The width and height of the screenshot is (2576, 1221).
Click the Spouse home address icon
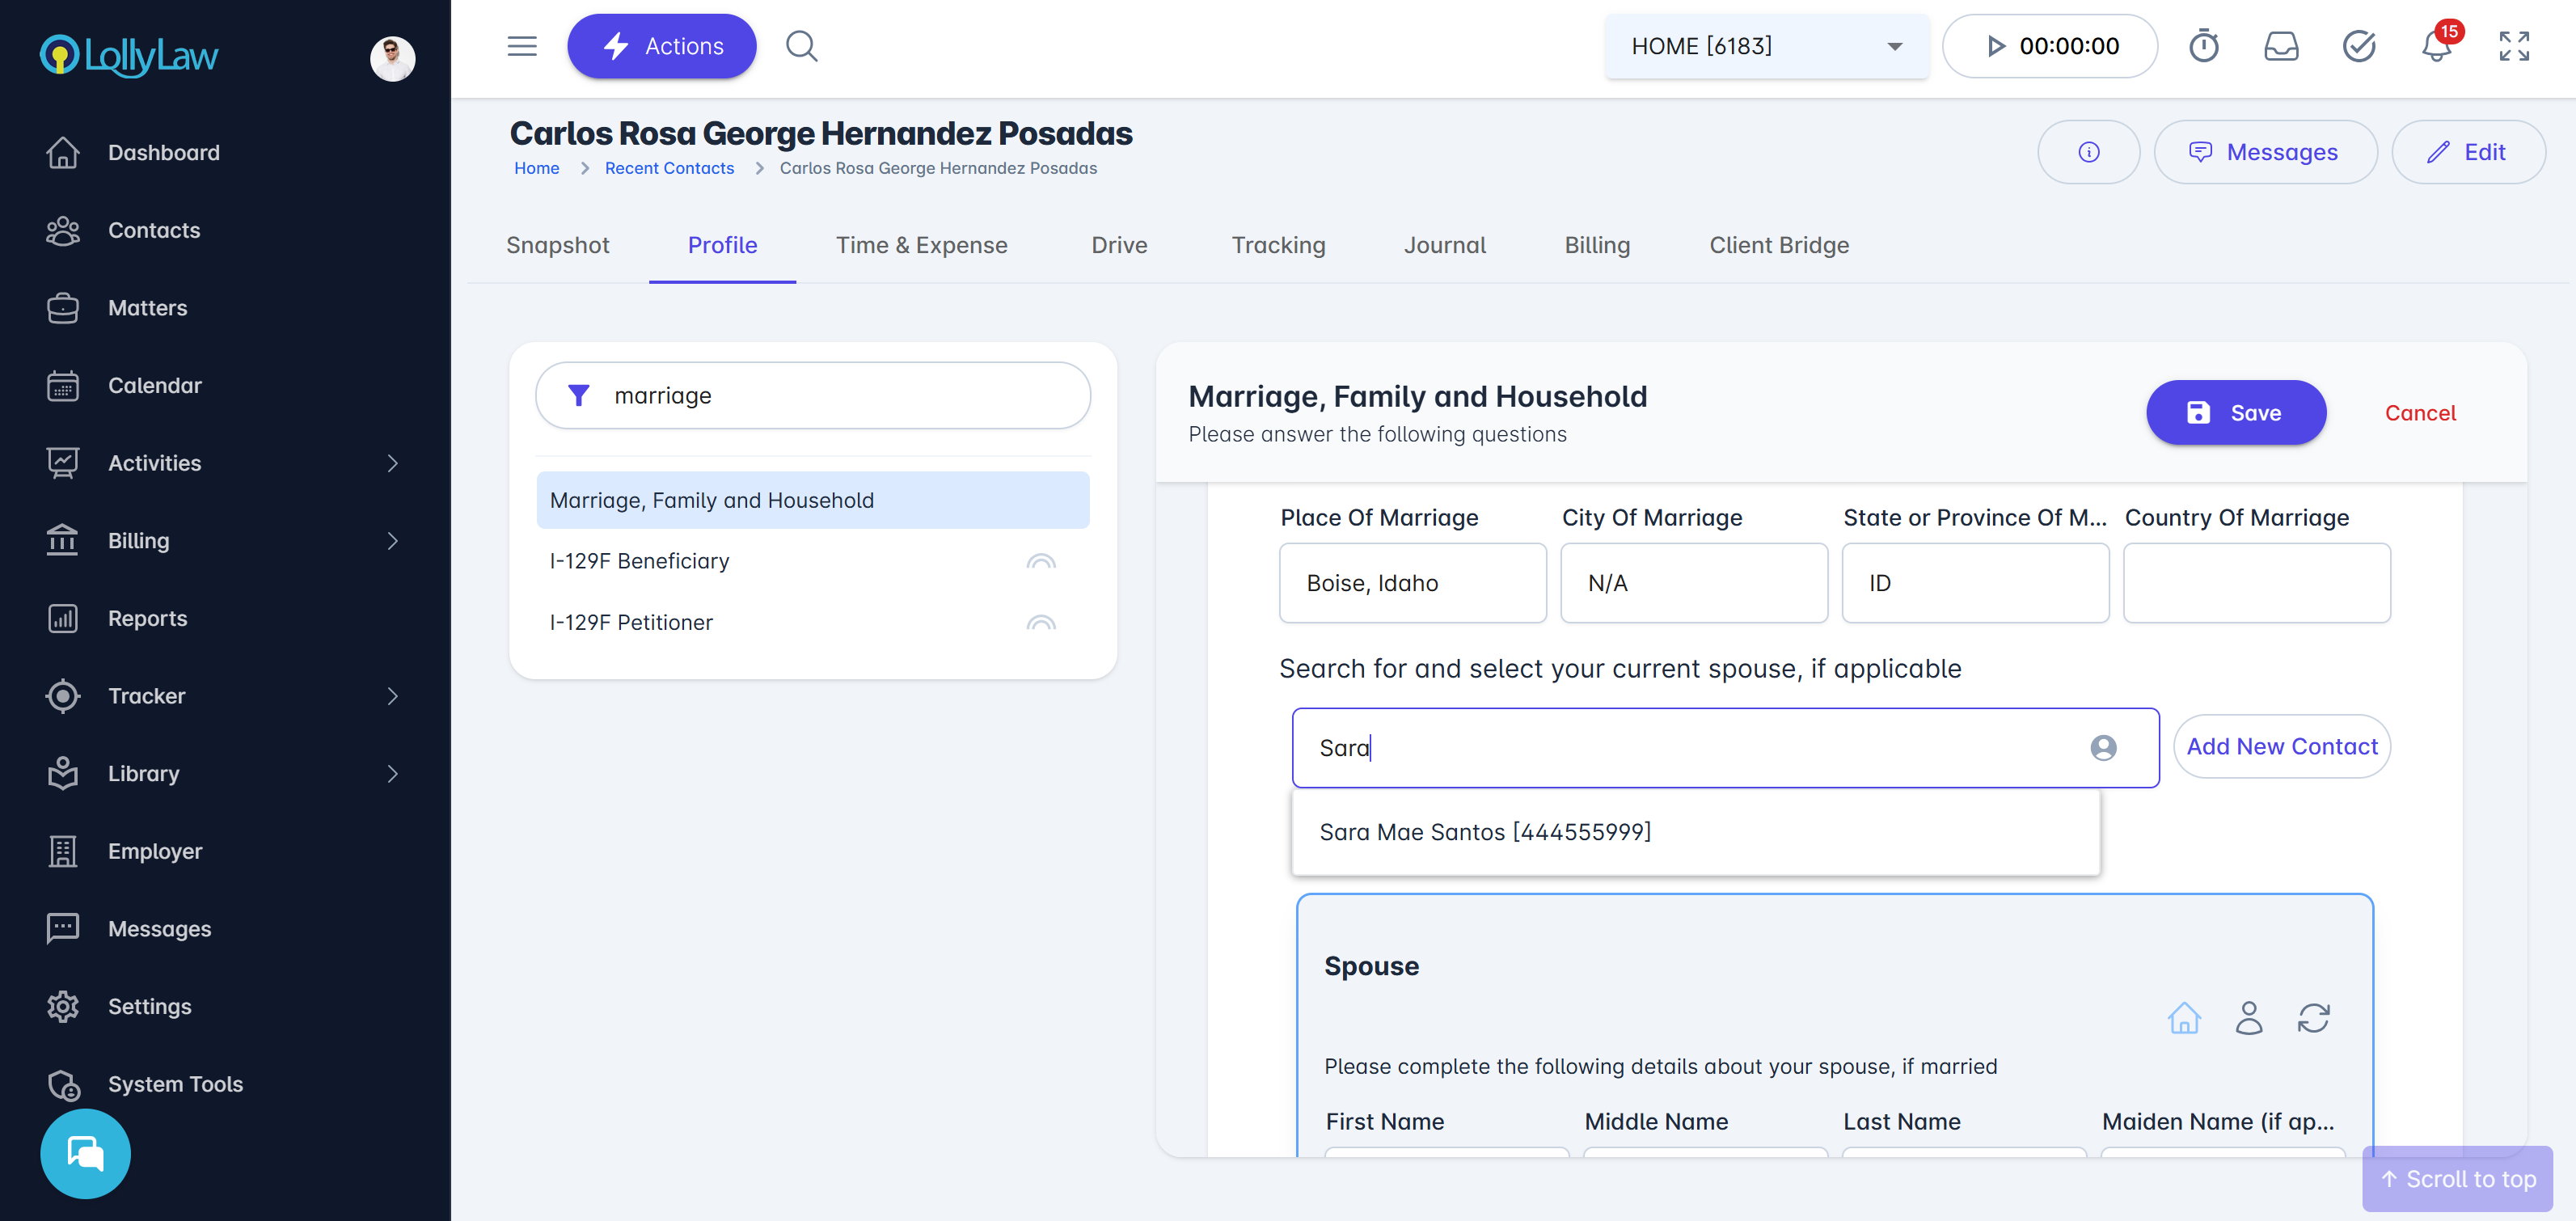(2184, 1018)
